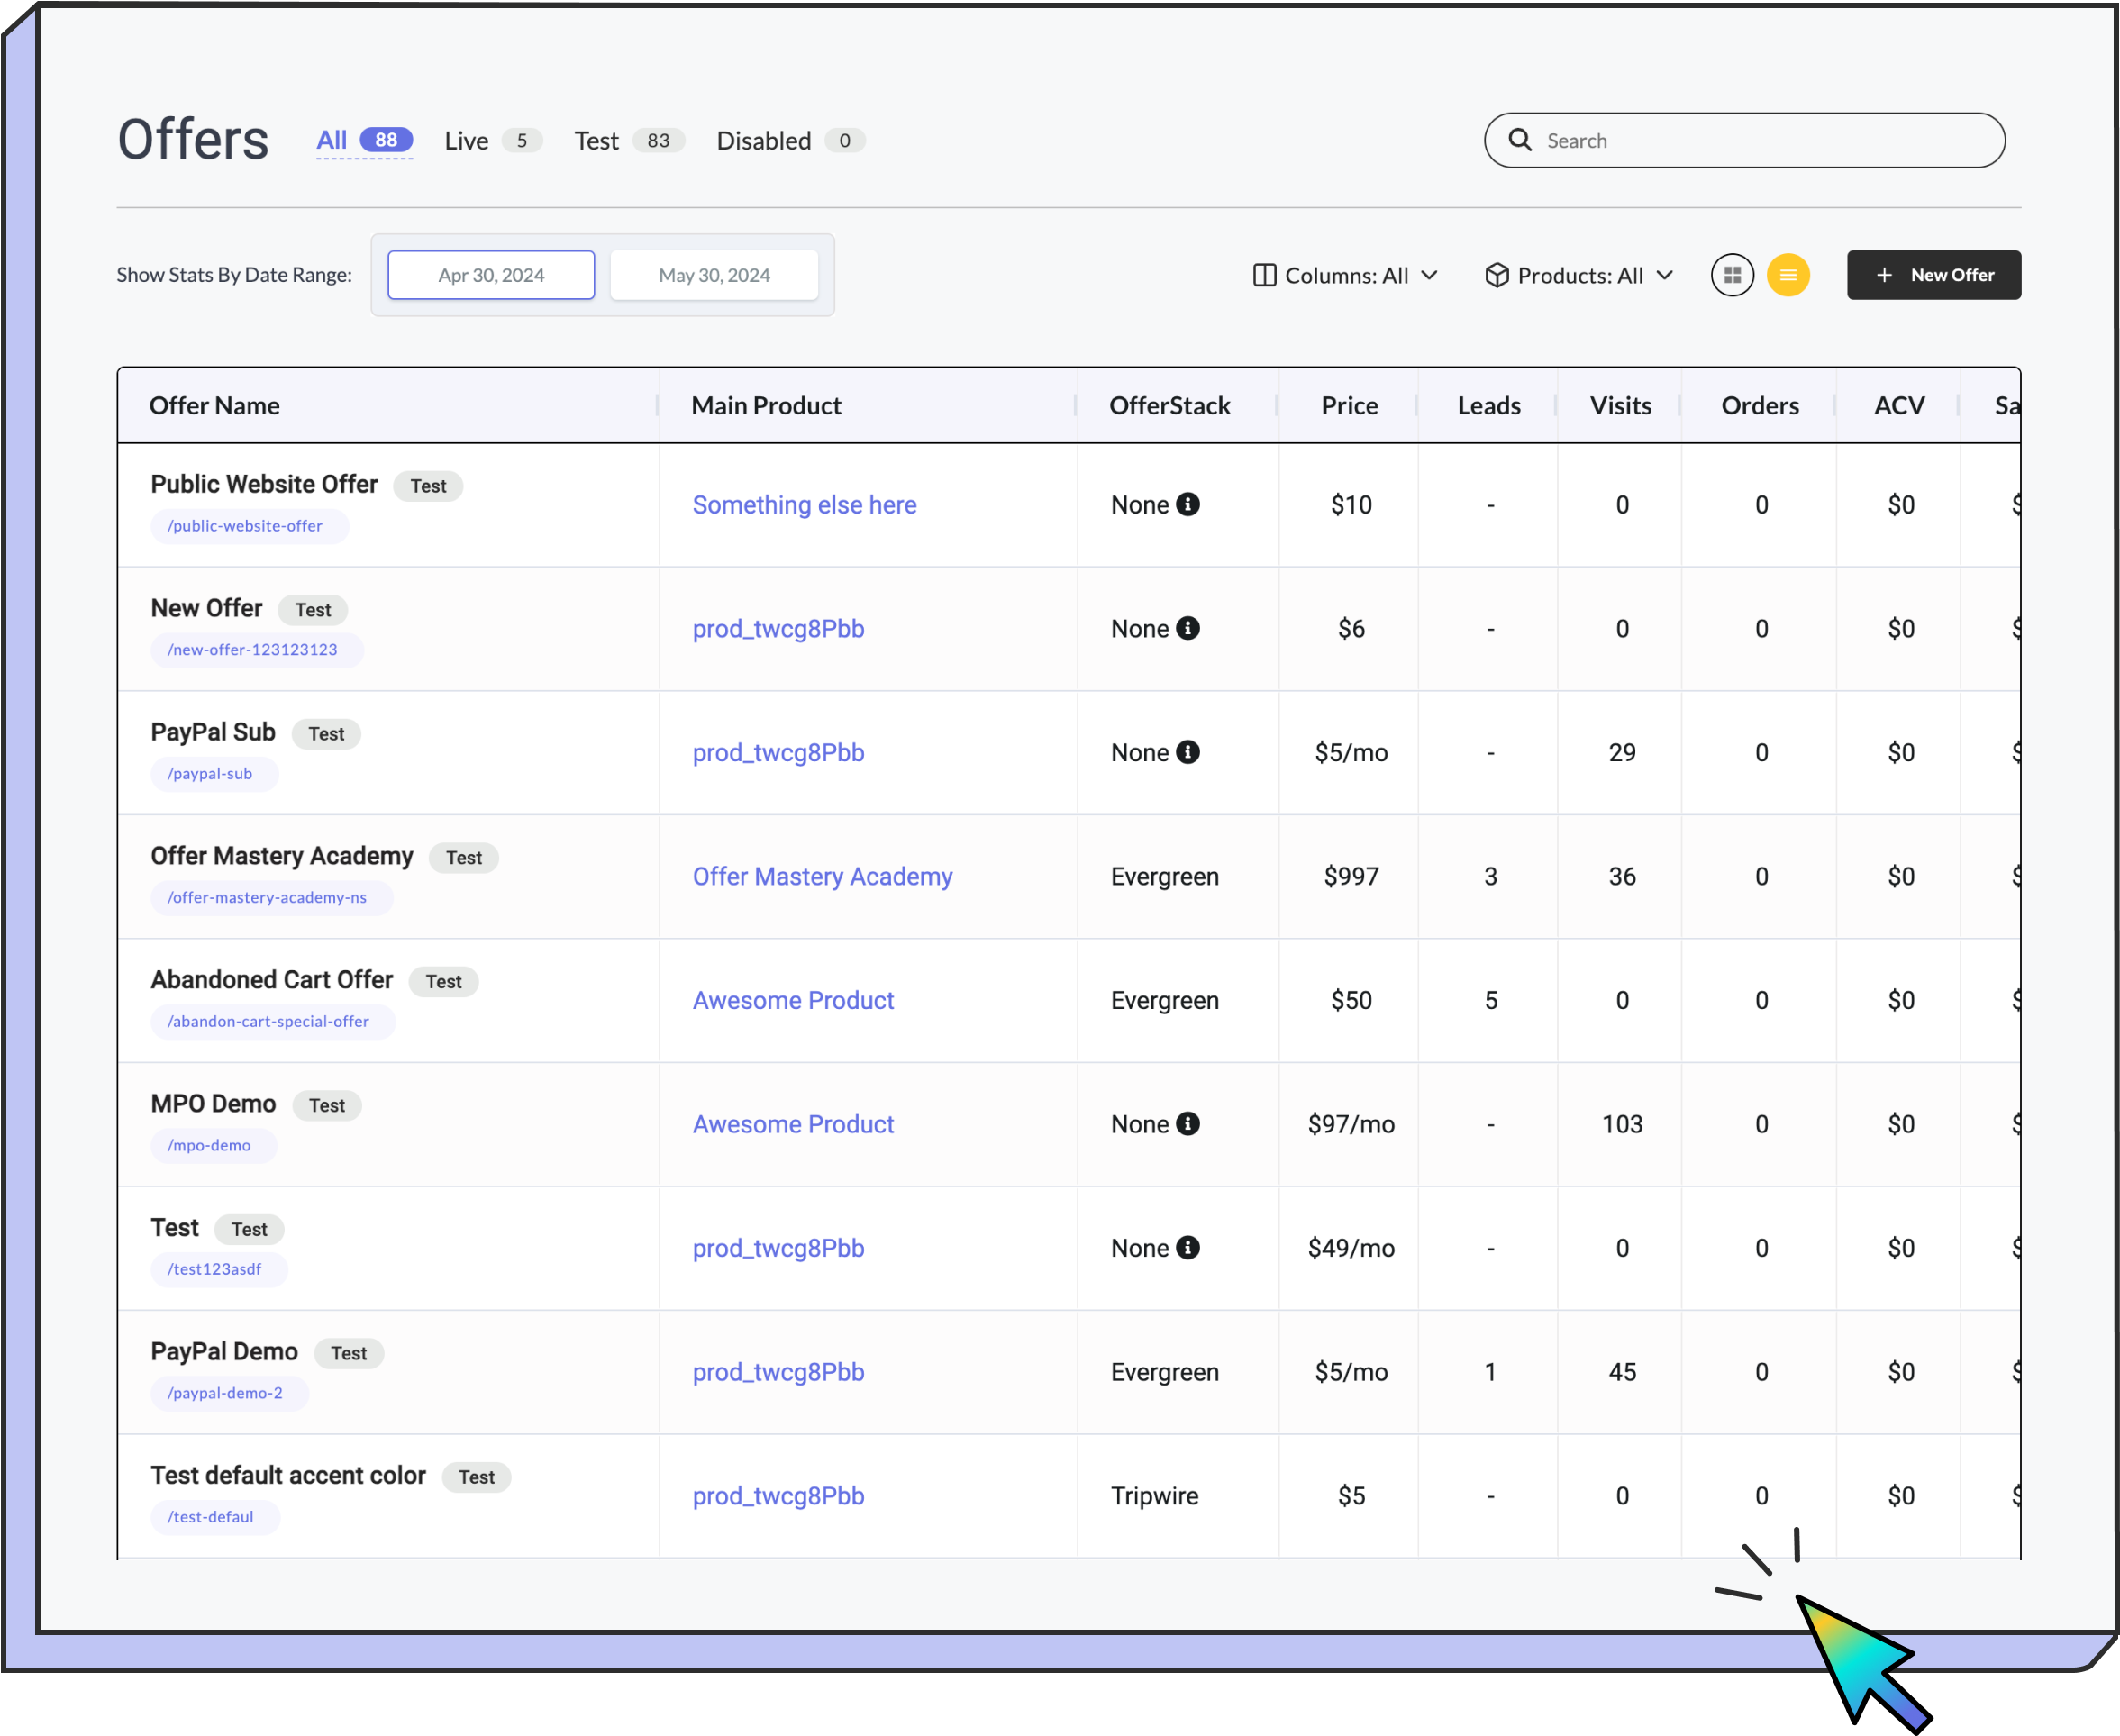Switch to grid view icon
Viewport: 2120px width, 1736px height.
(x=1732, y=275)
